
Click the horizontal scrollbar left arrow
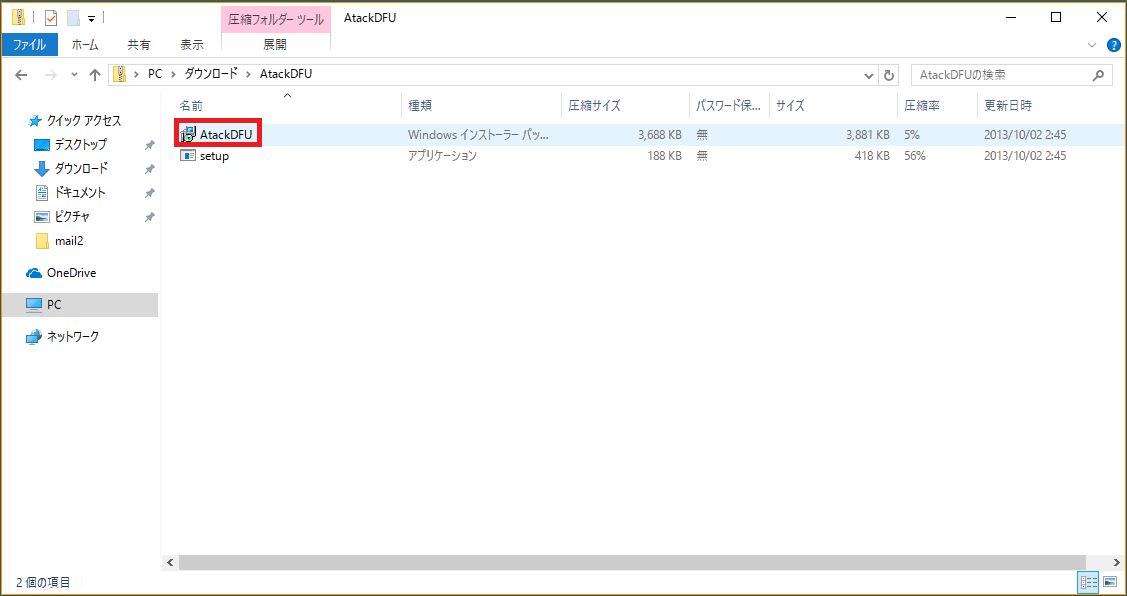(171, 561)
